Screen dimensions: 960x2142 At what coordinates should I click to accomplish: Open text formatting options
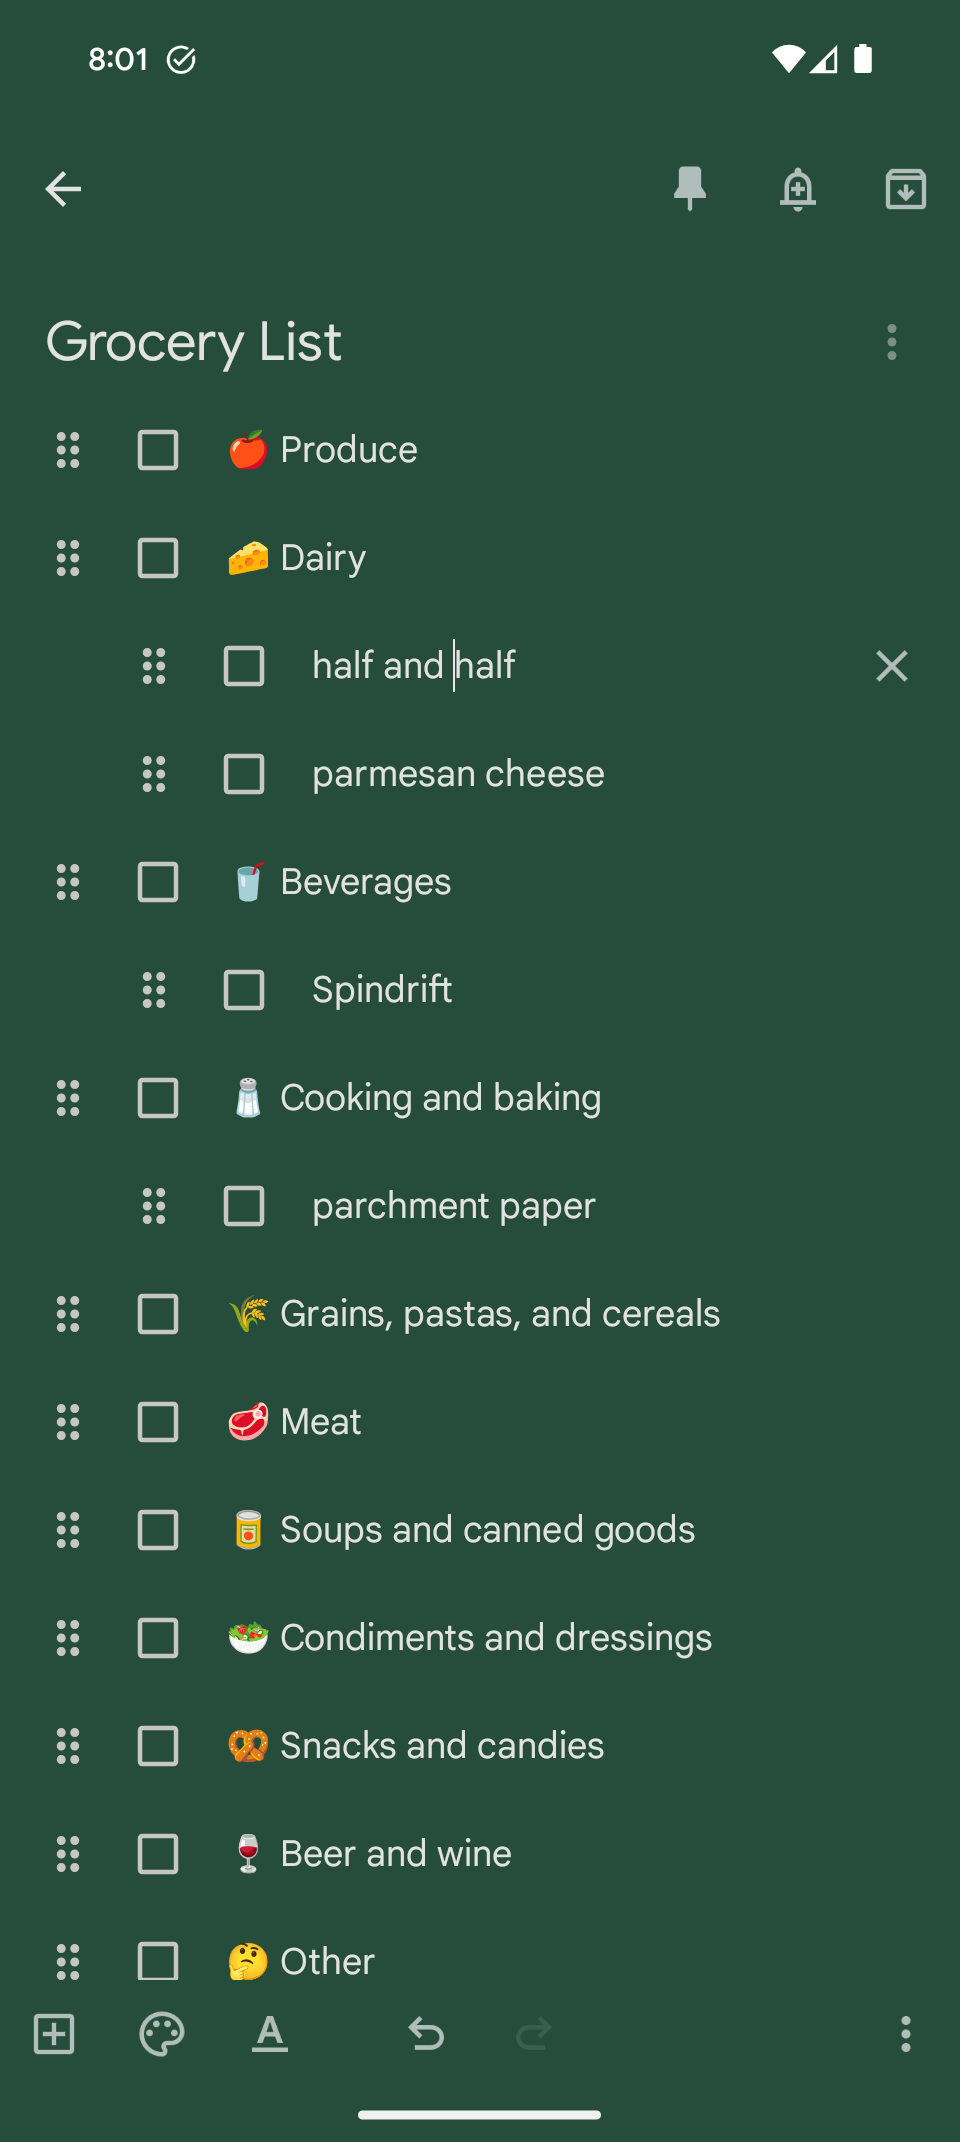(x=269, y=2034)
